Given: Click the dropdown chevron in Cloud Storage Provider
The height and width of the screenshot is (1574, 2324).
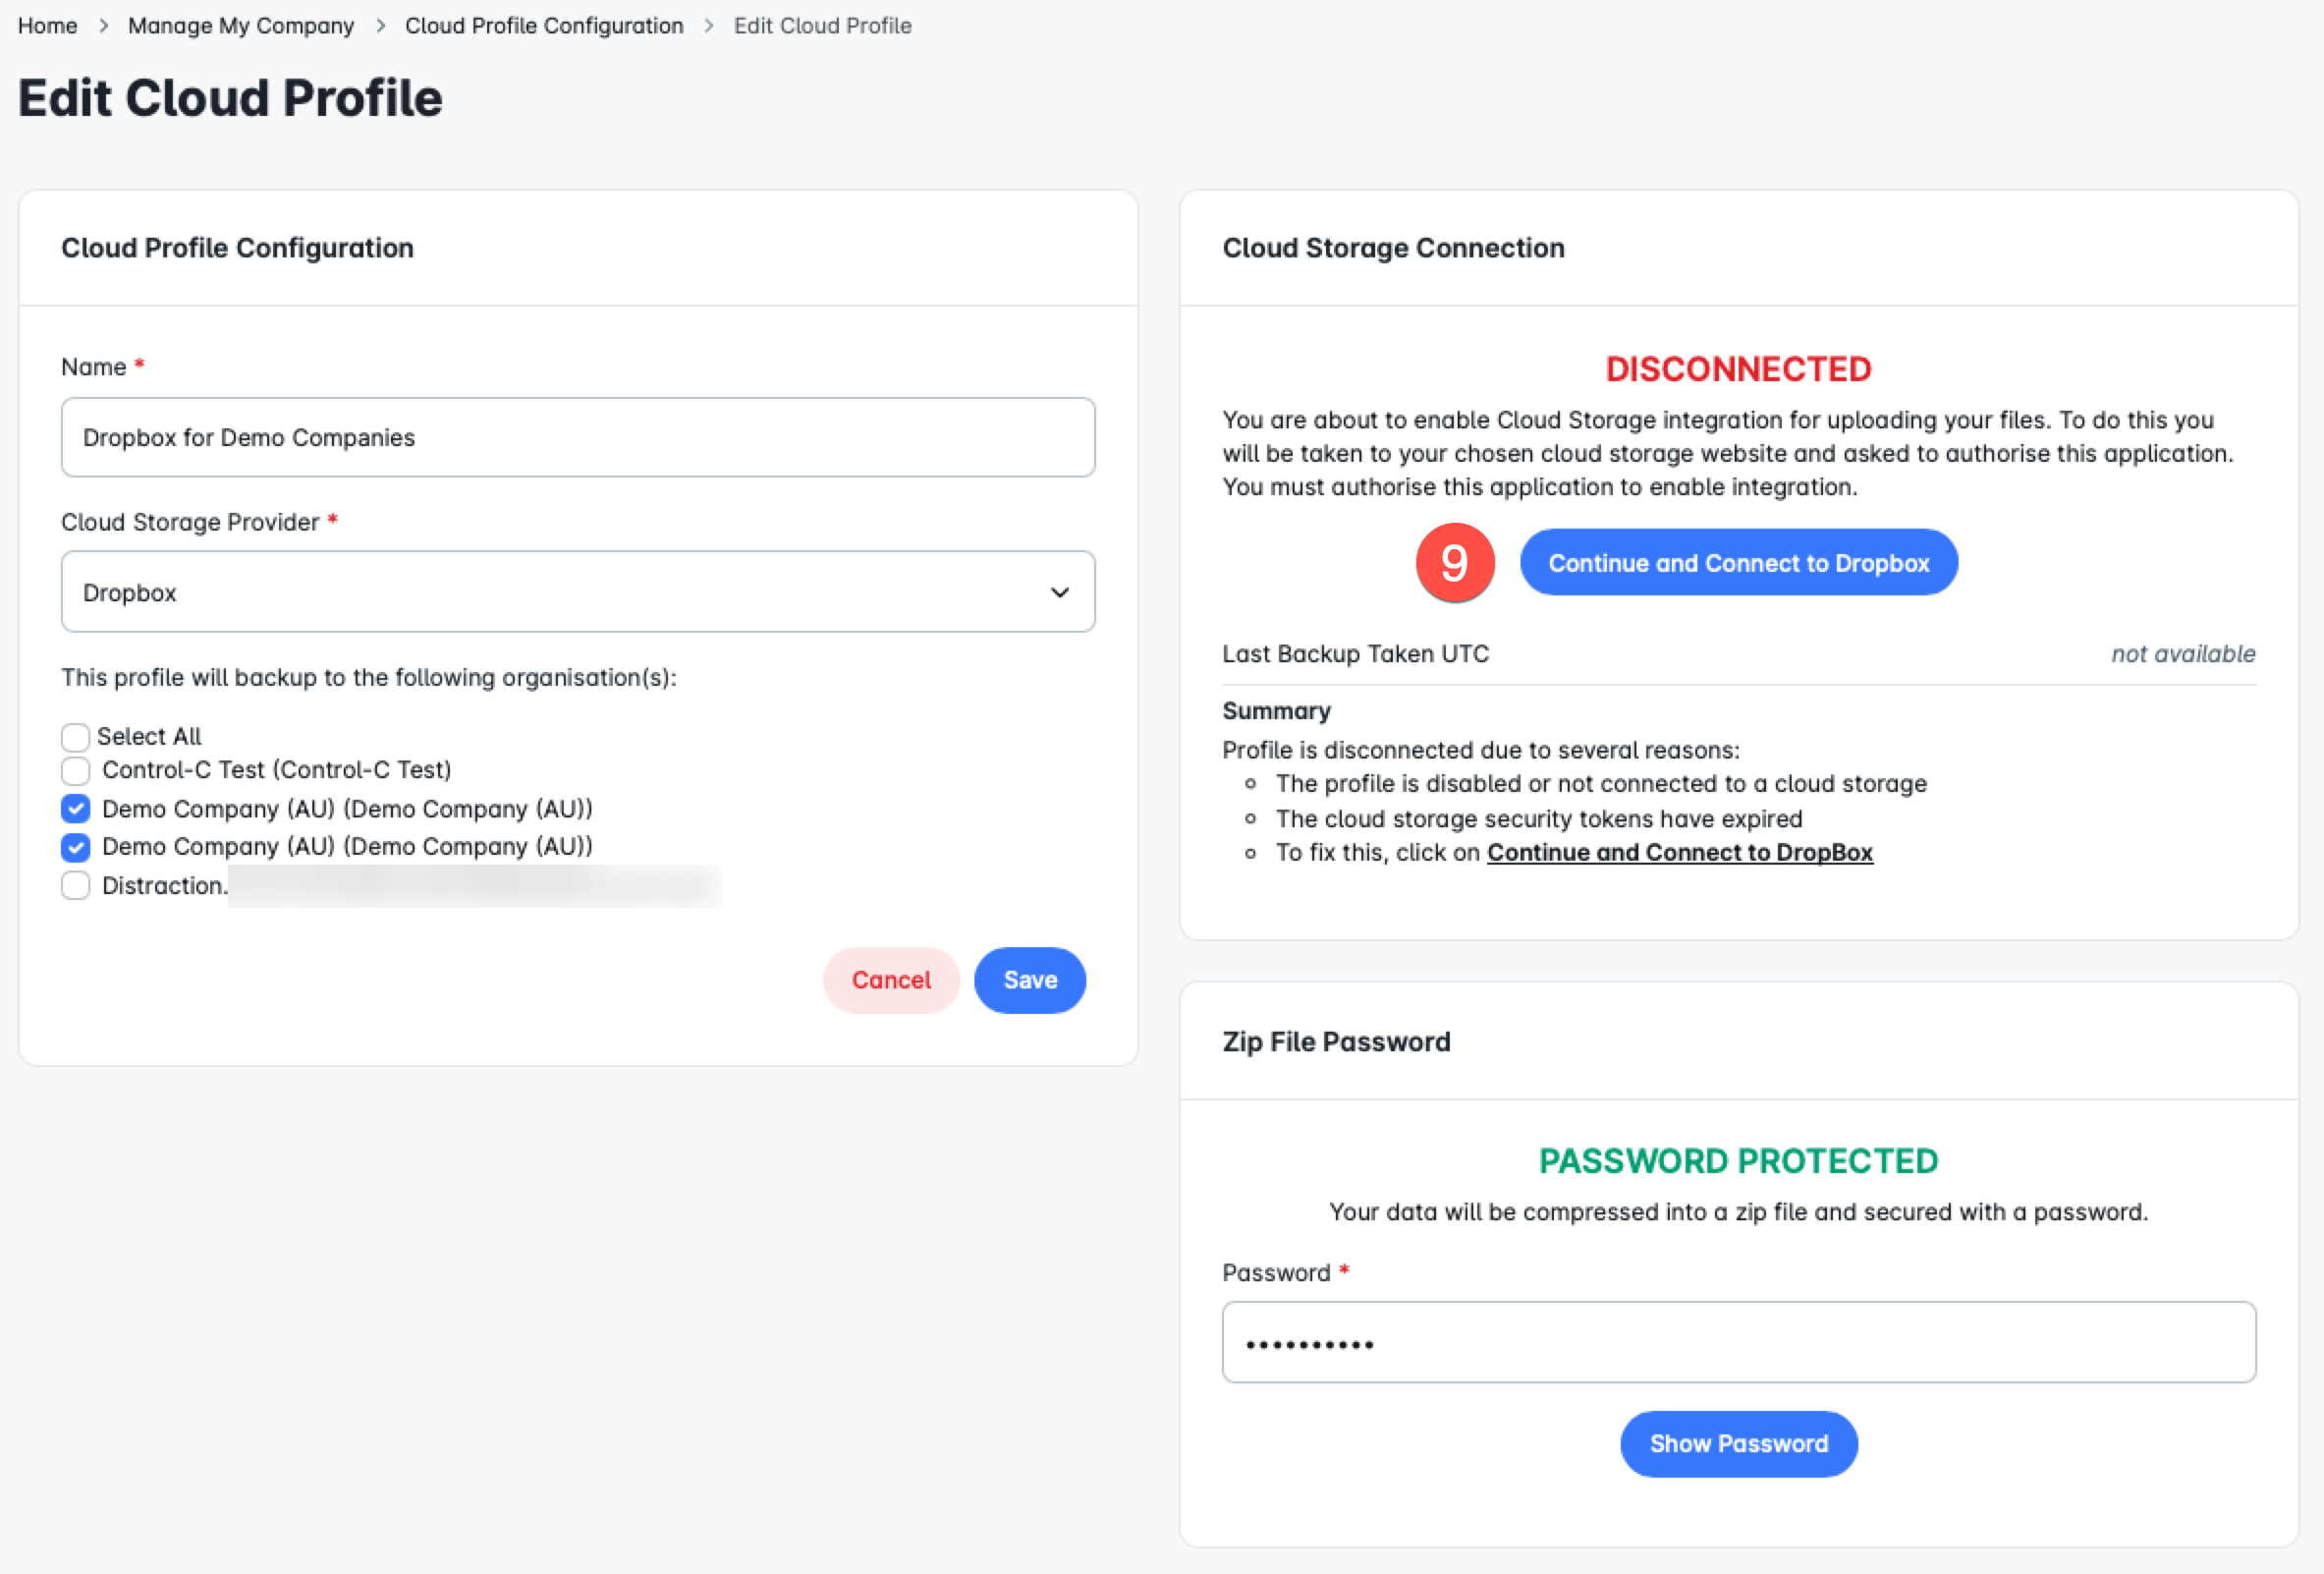Looking at the screenshot, I should coord(1060,592).
